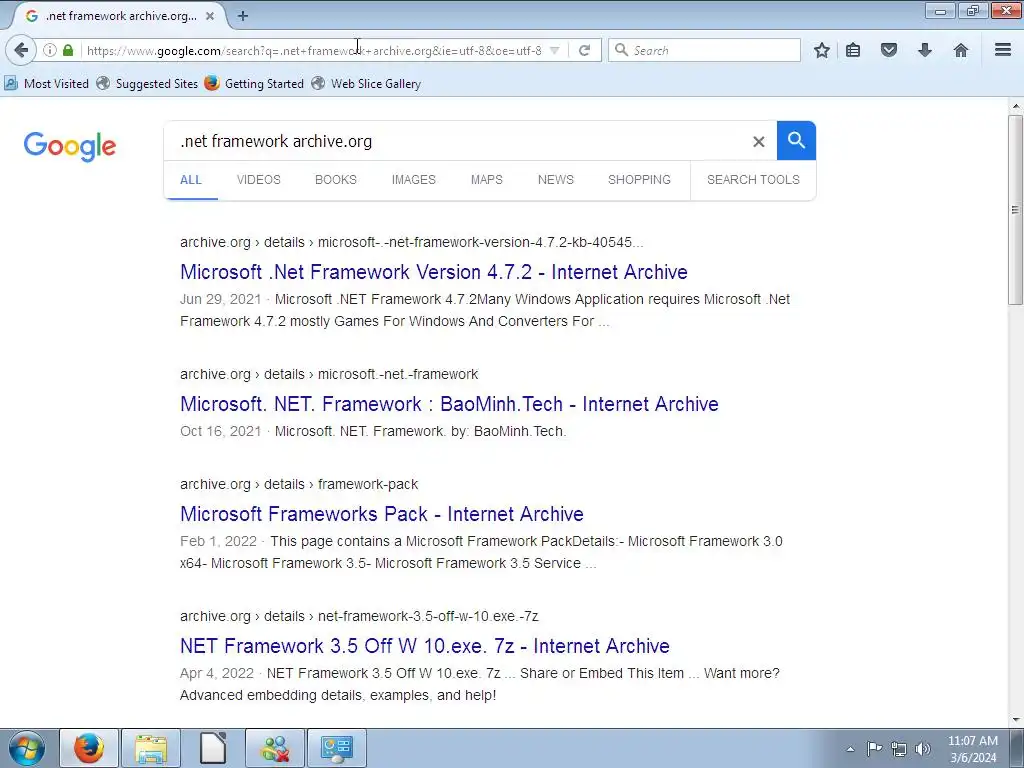
Task: Click the framework-pack breadcrumb text
Action: (x=368, y=484)
